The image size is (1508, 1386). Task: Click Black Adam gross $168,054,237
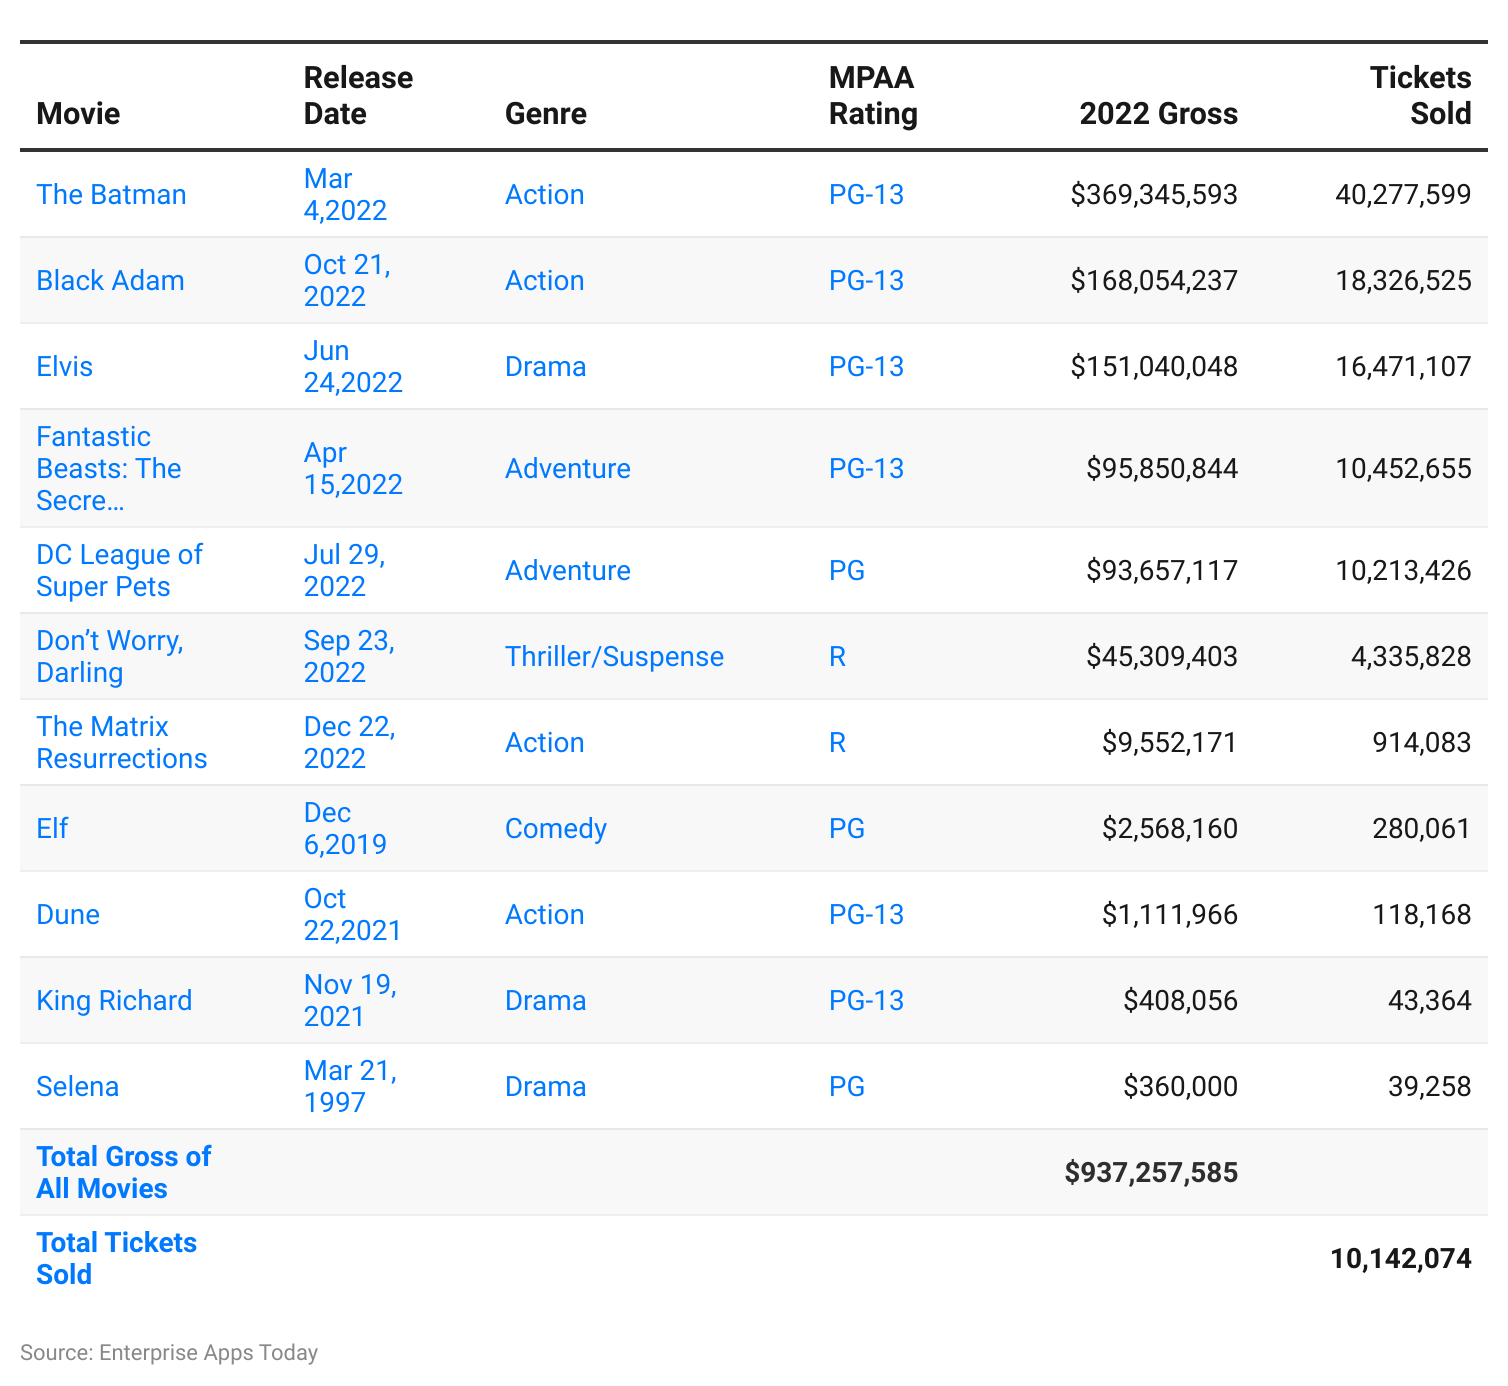(1154, 280)
